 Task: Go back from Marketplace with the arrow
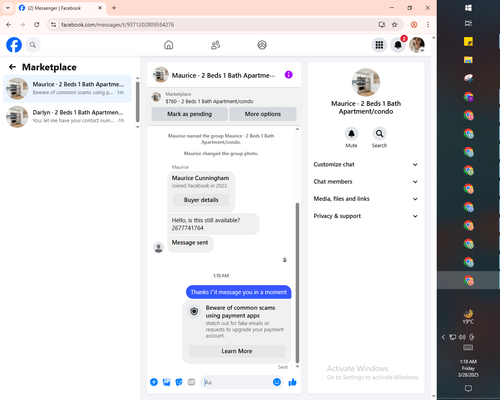(x=12, y=67)
